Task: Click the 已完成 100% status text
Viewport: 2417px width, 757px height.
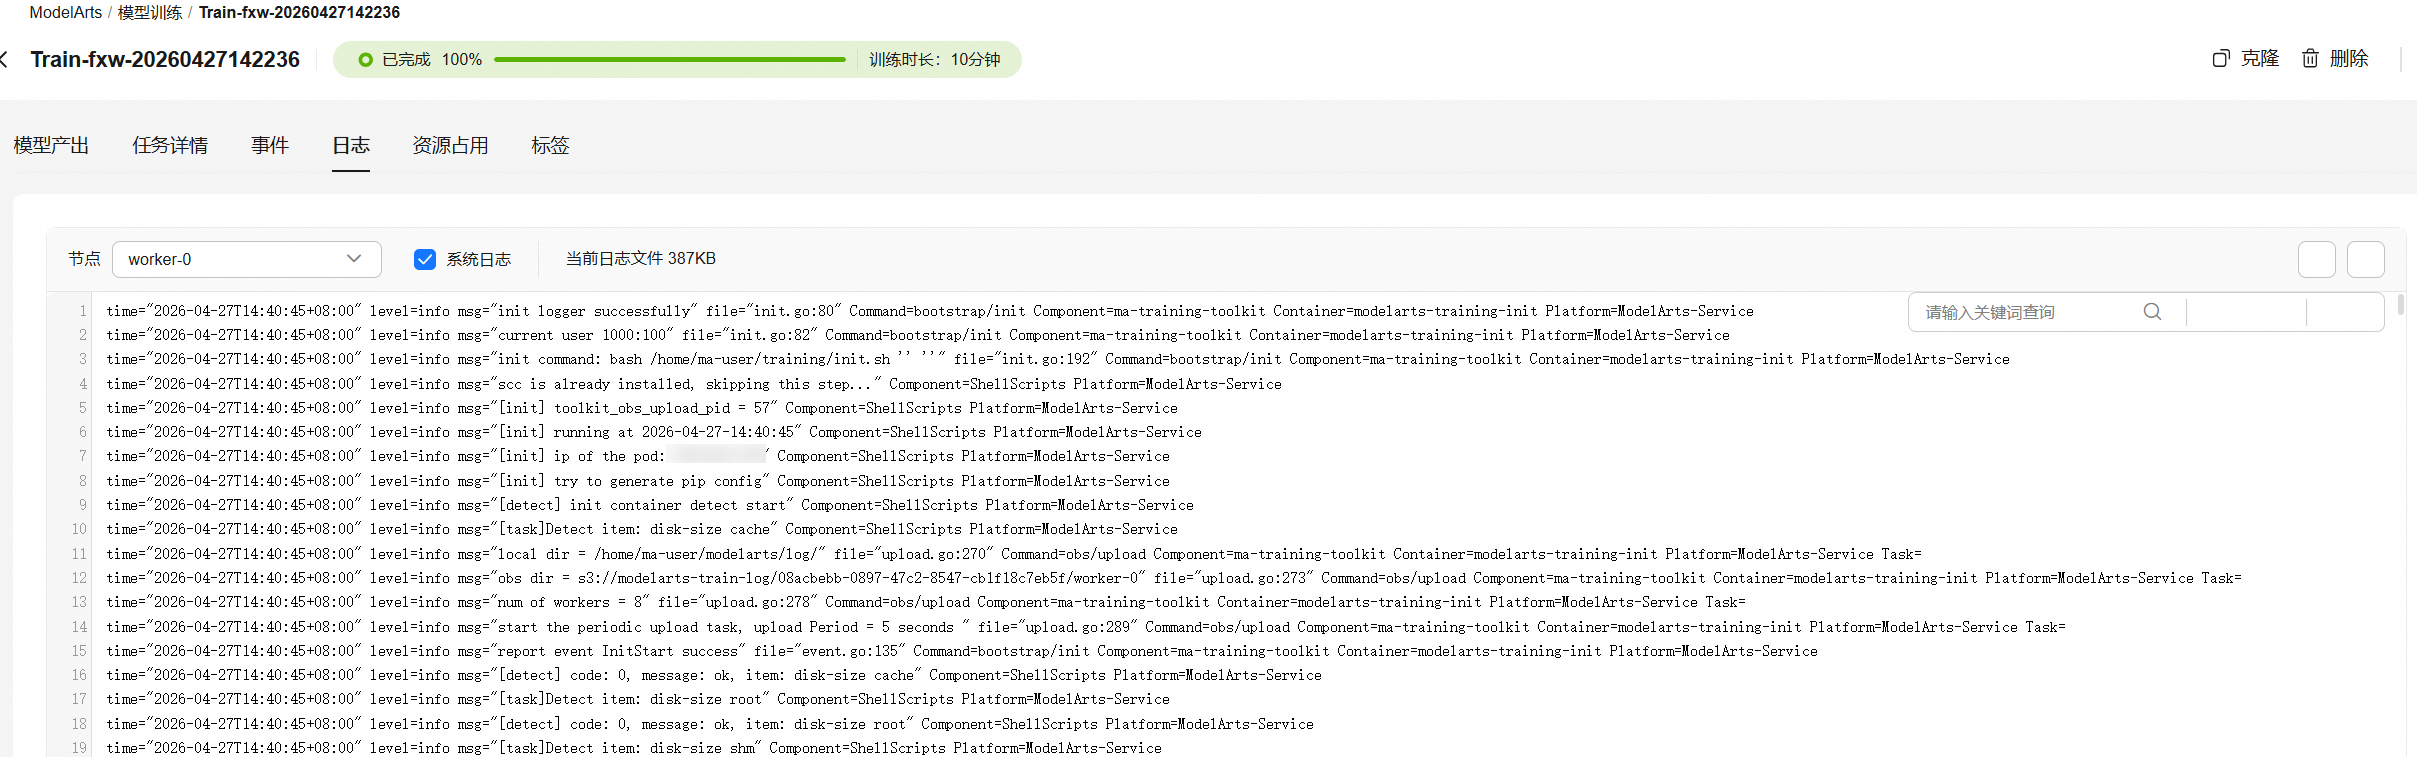Action: pos(432,60)
